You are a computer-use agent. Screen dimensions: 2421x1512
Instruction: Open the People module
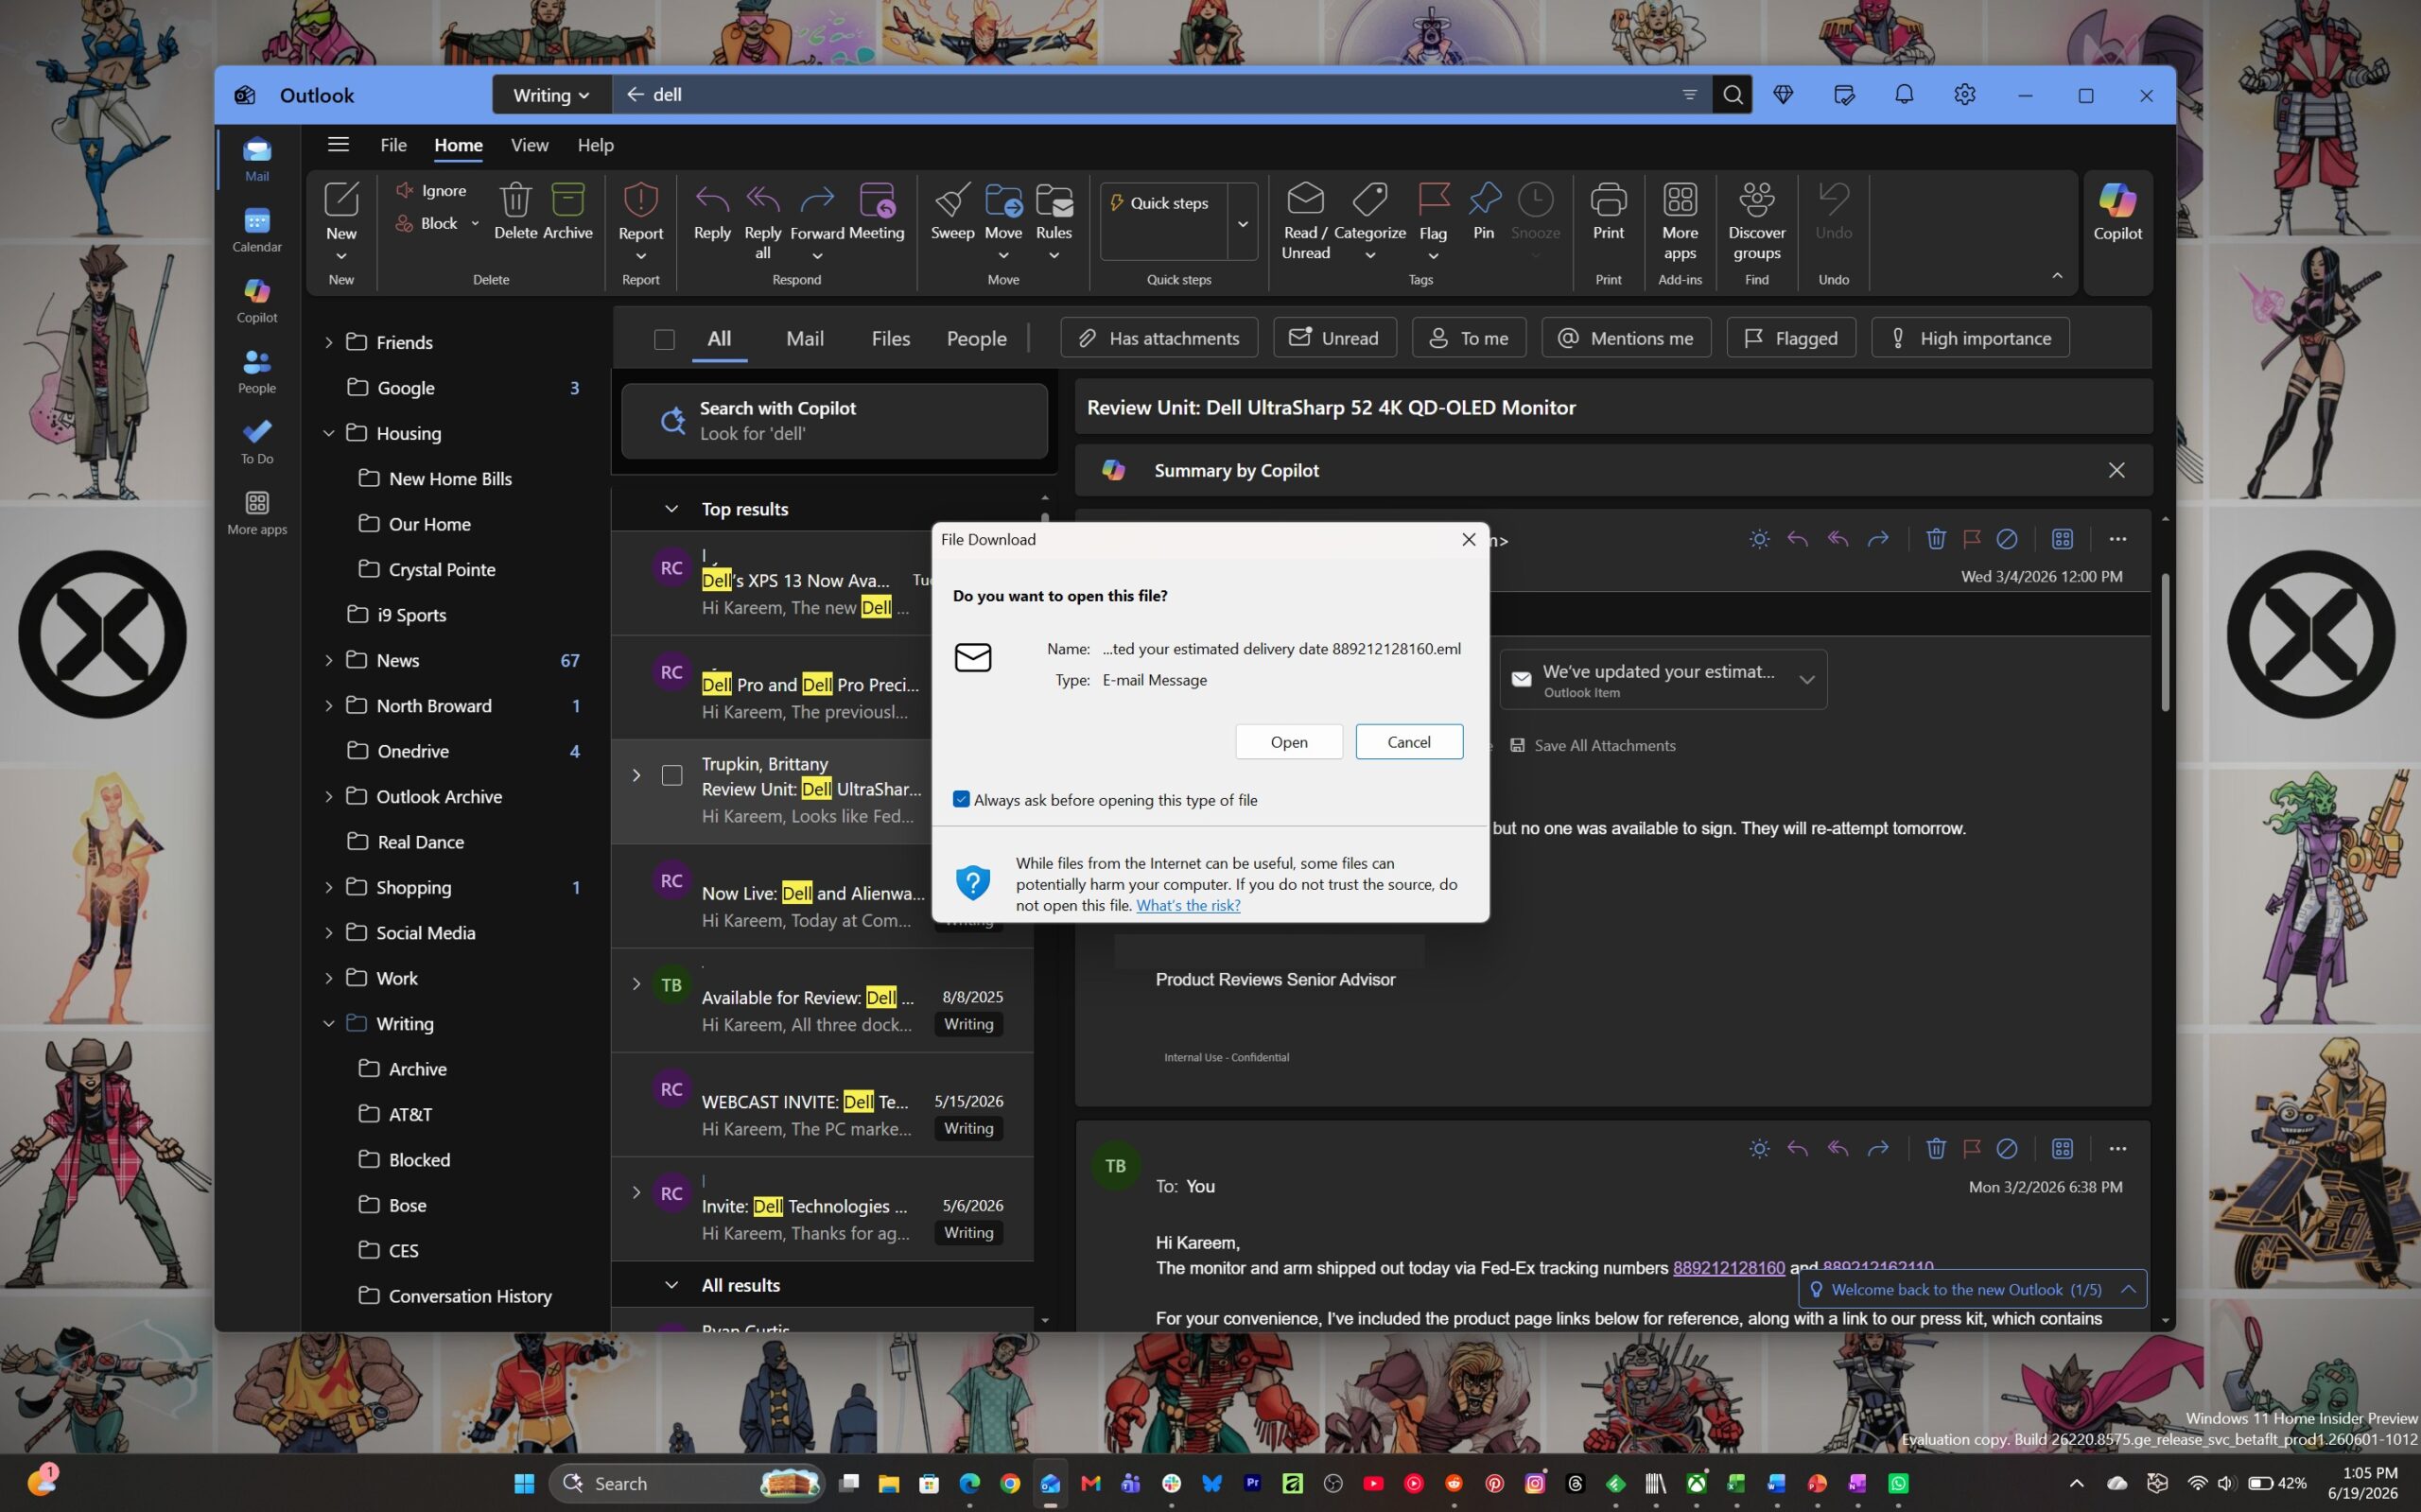click(257, 371)
